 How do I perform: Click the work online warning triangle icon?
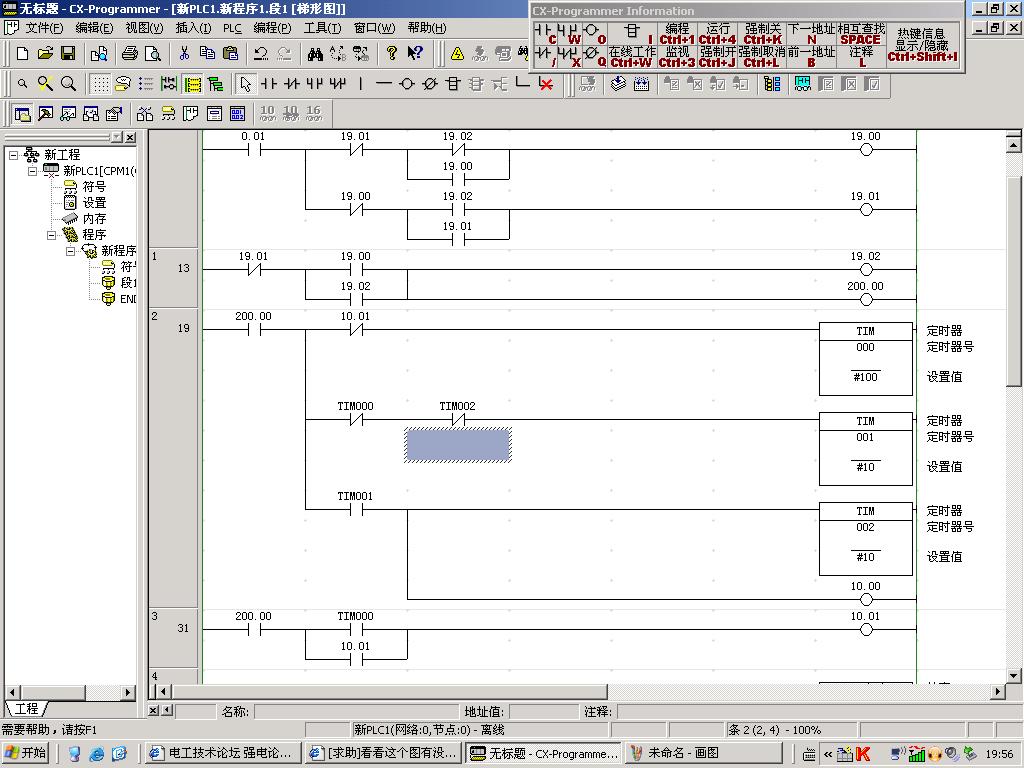457,54
